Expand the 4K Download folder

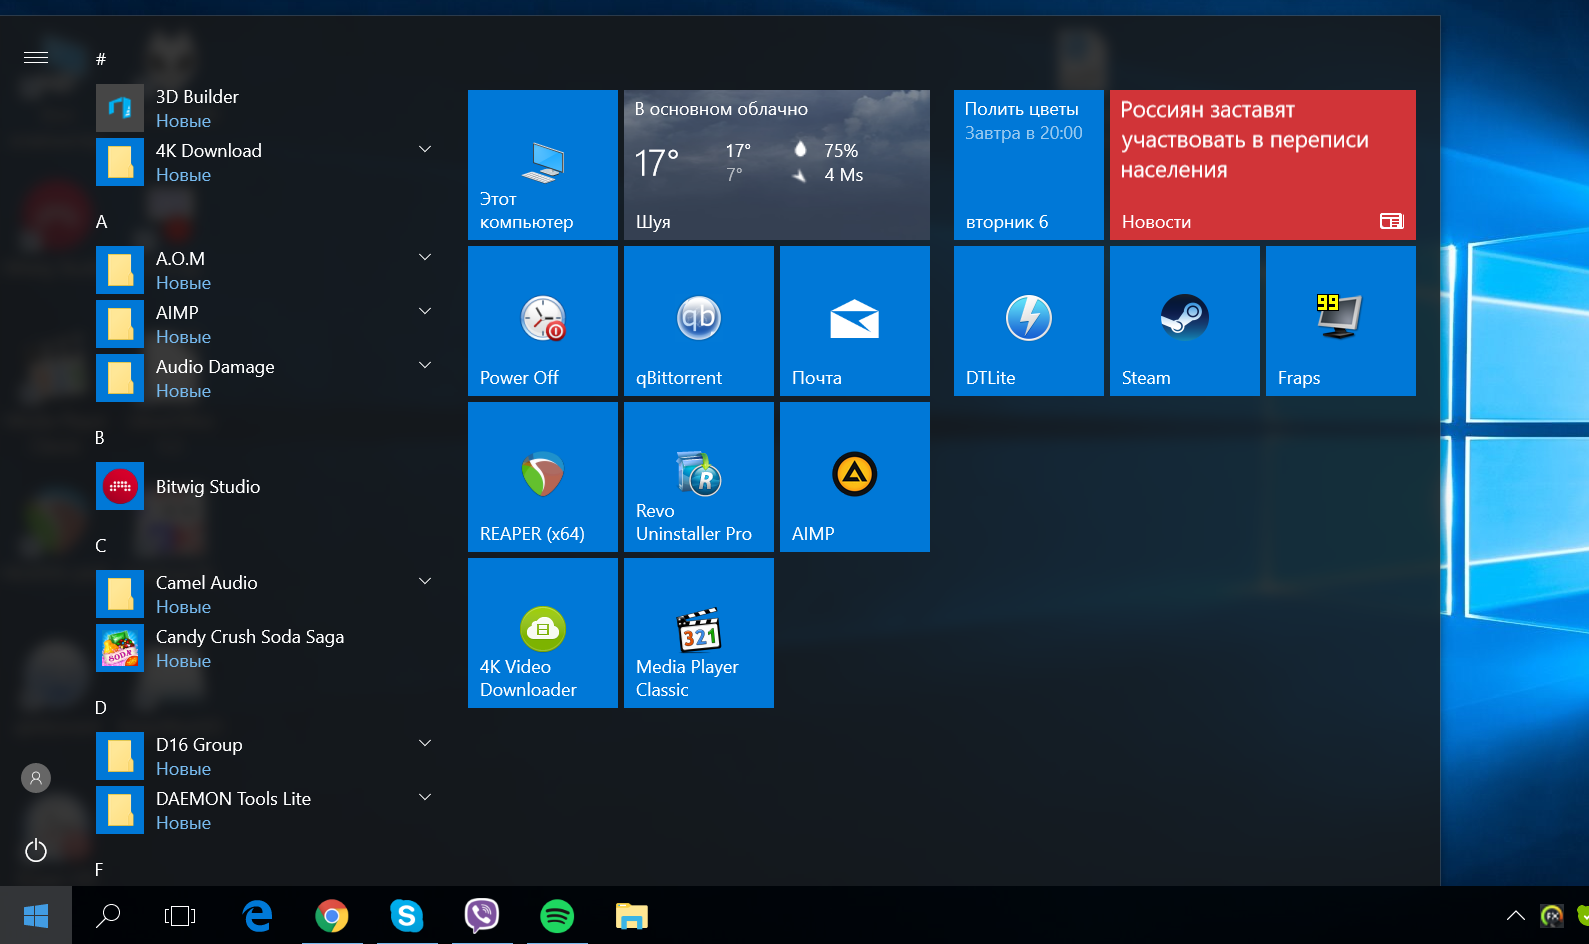pyautogui.click(x=425, y=150)
